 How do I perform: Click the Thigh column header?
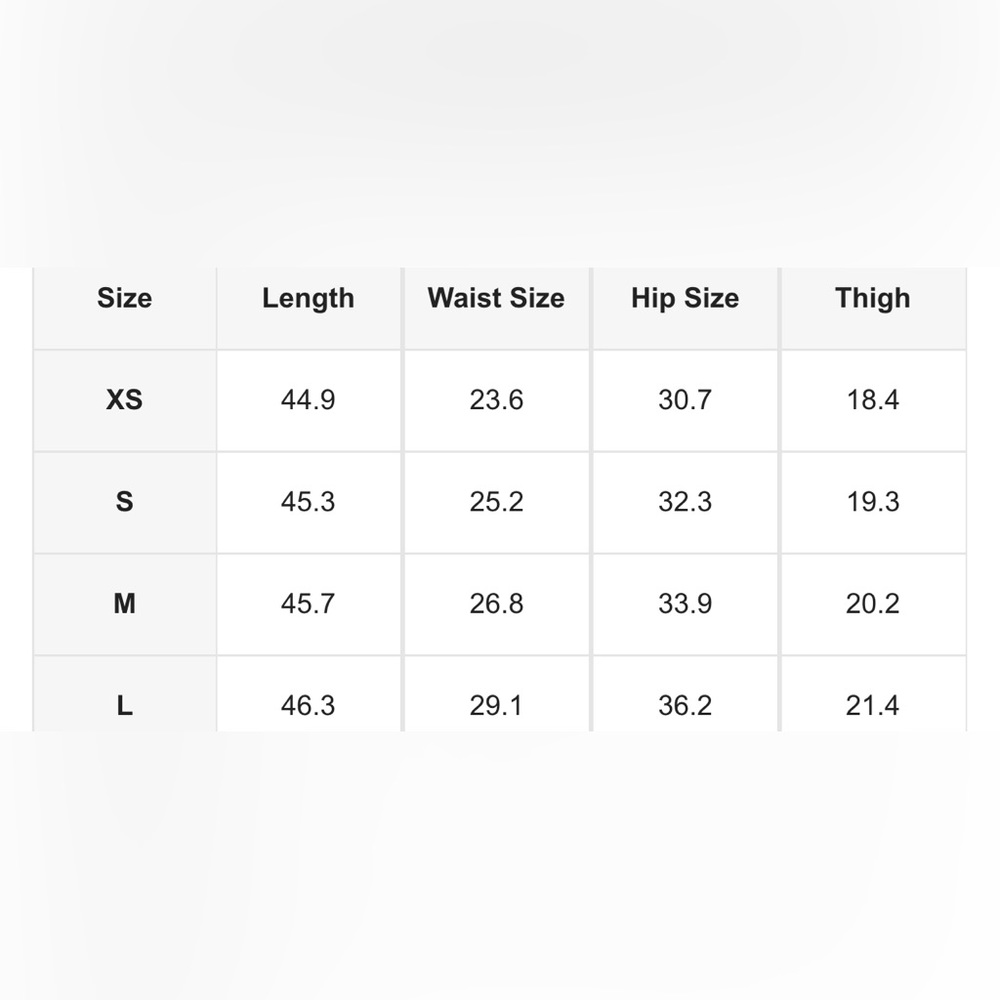(x=872, y=298)
